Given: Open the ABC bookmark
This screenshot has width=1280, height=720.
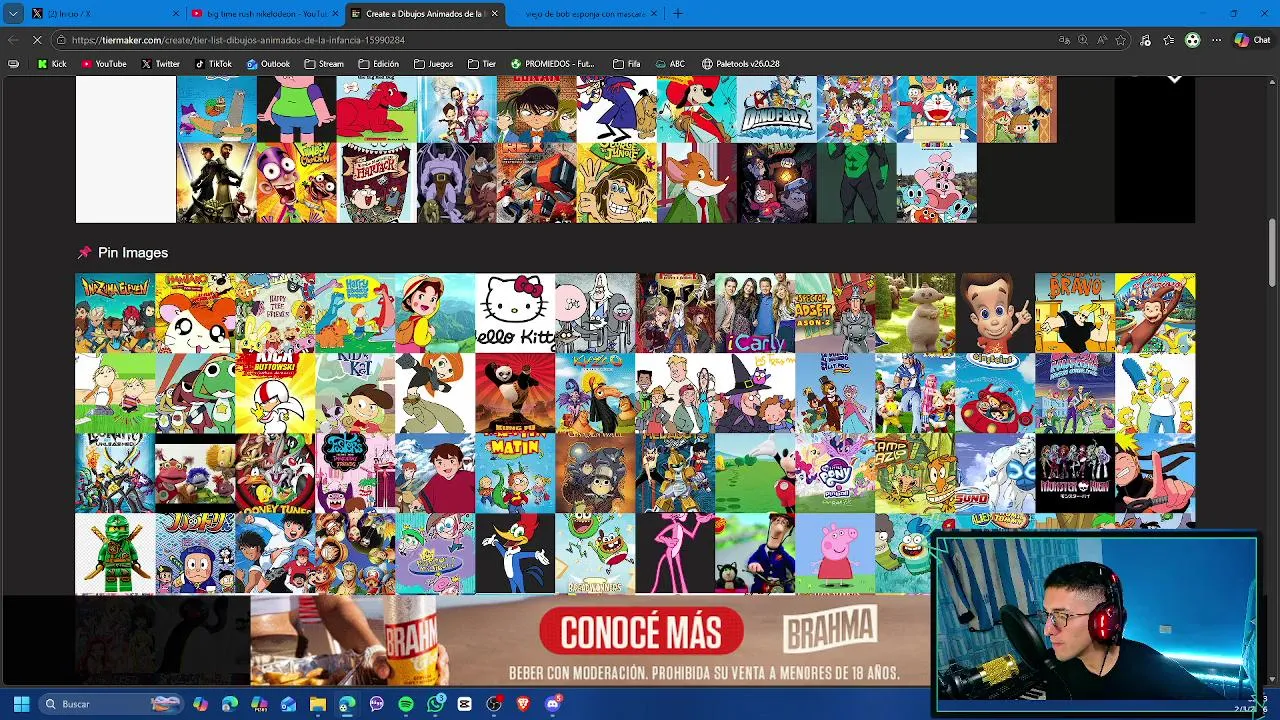Looking at the screenshot, I should click(670, 64).
